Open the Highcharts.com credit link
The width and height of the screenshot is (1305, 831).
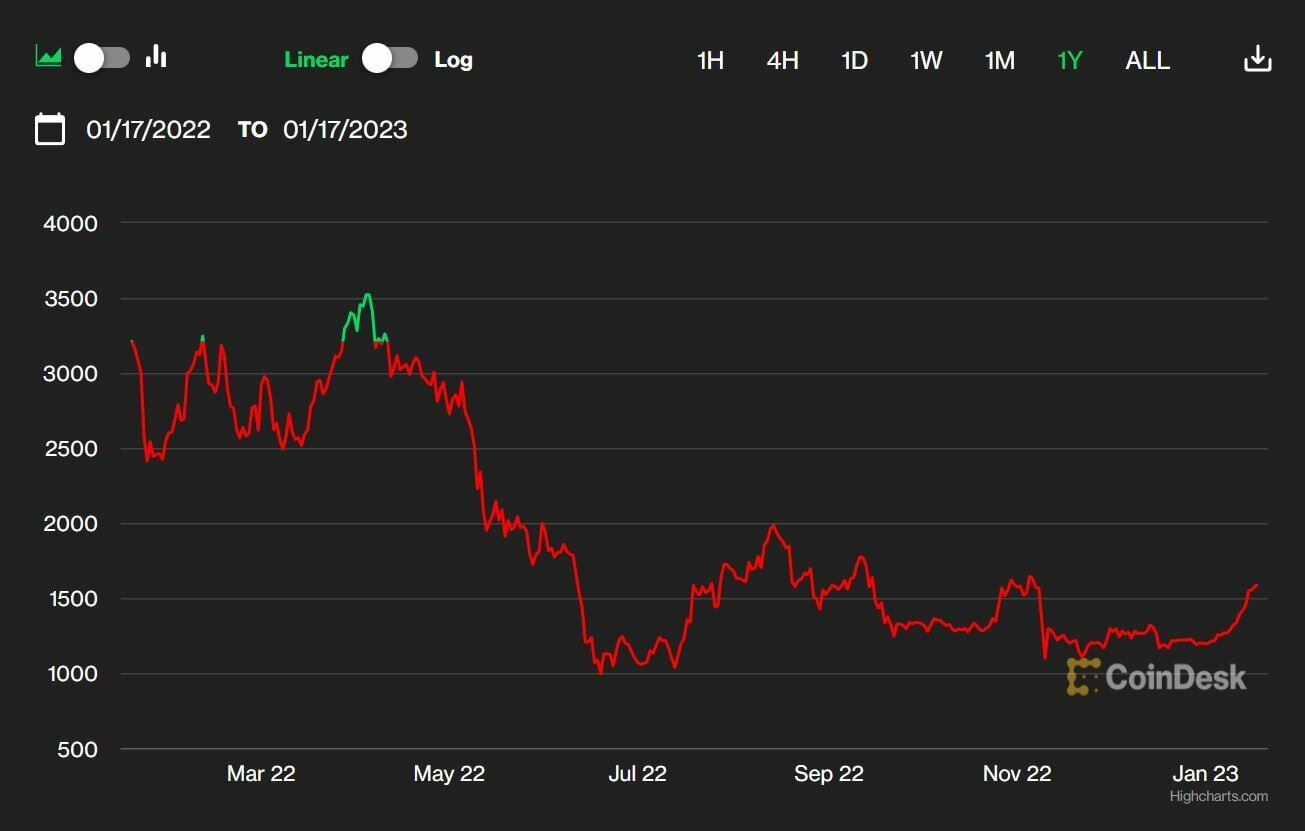point(1218,797)
